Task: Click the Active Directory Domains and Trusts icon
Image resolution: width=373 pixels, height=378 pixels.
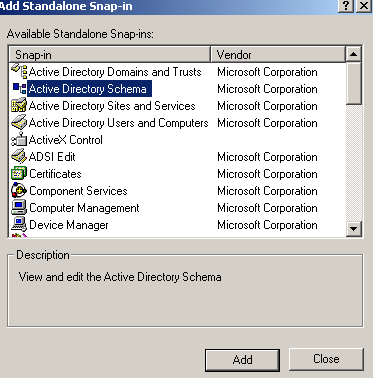Action: [x=19, y=72]
